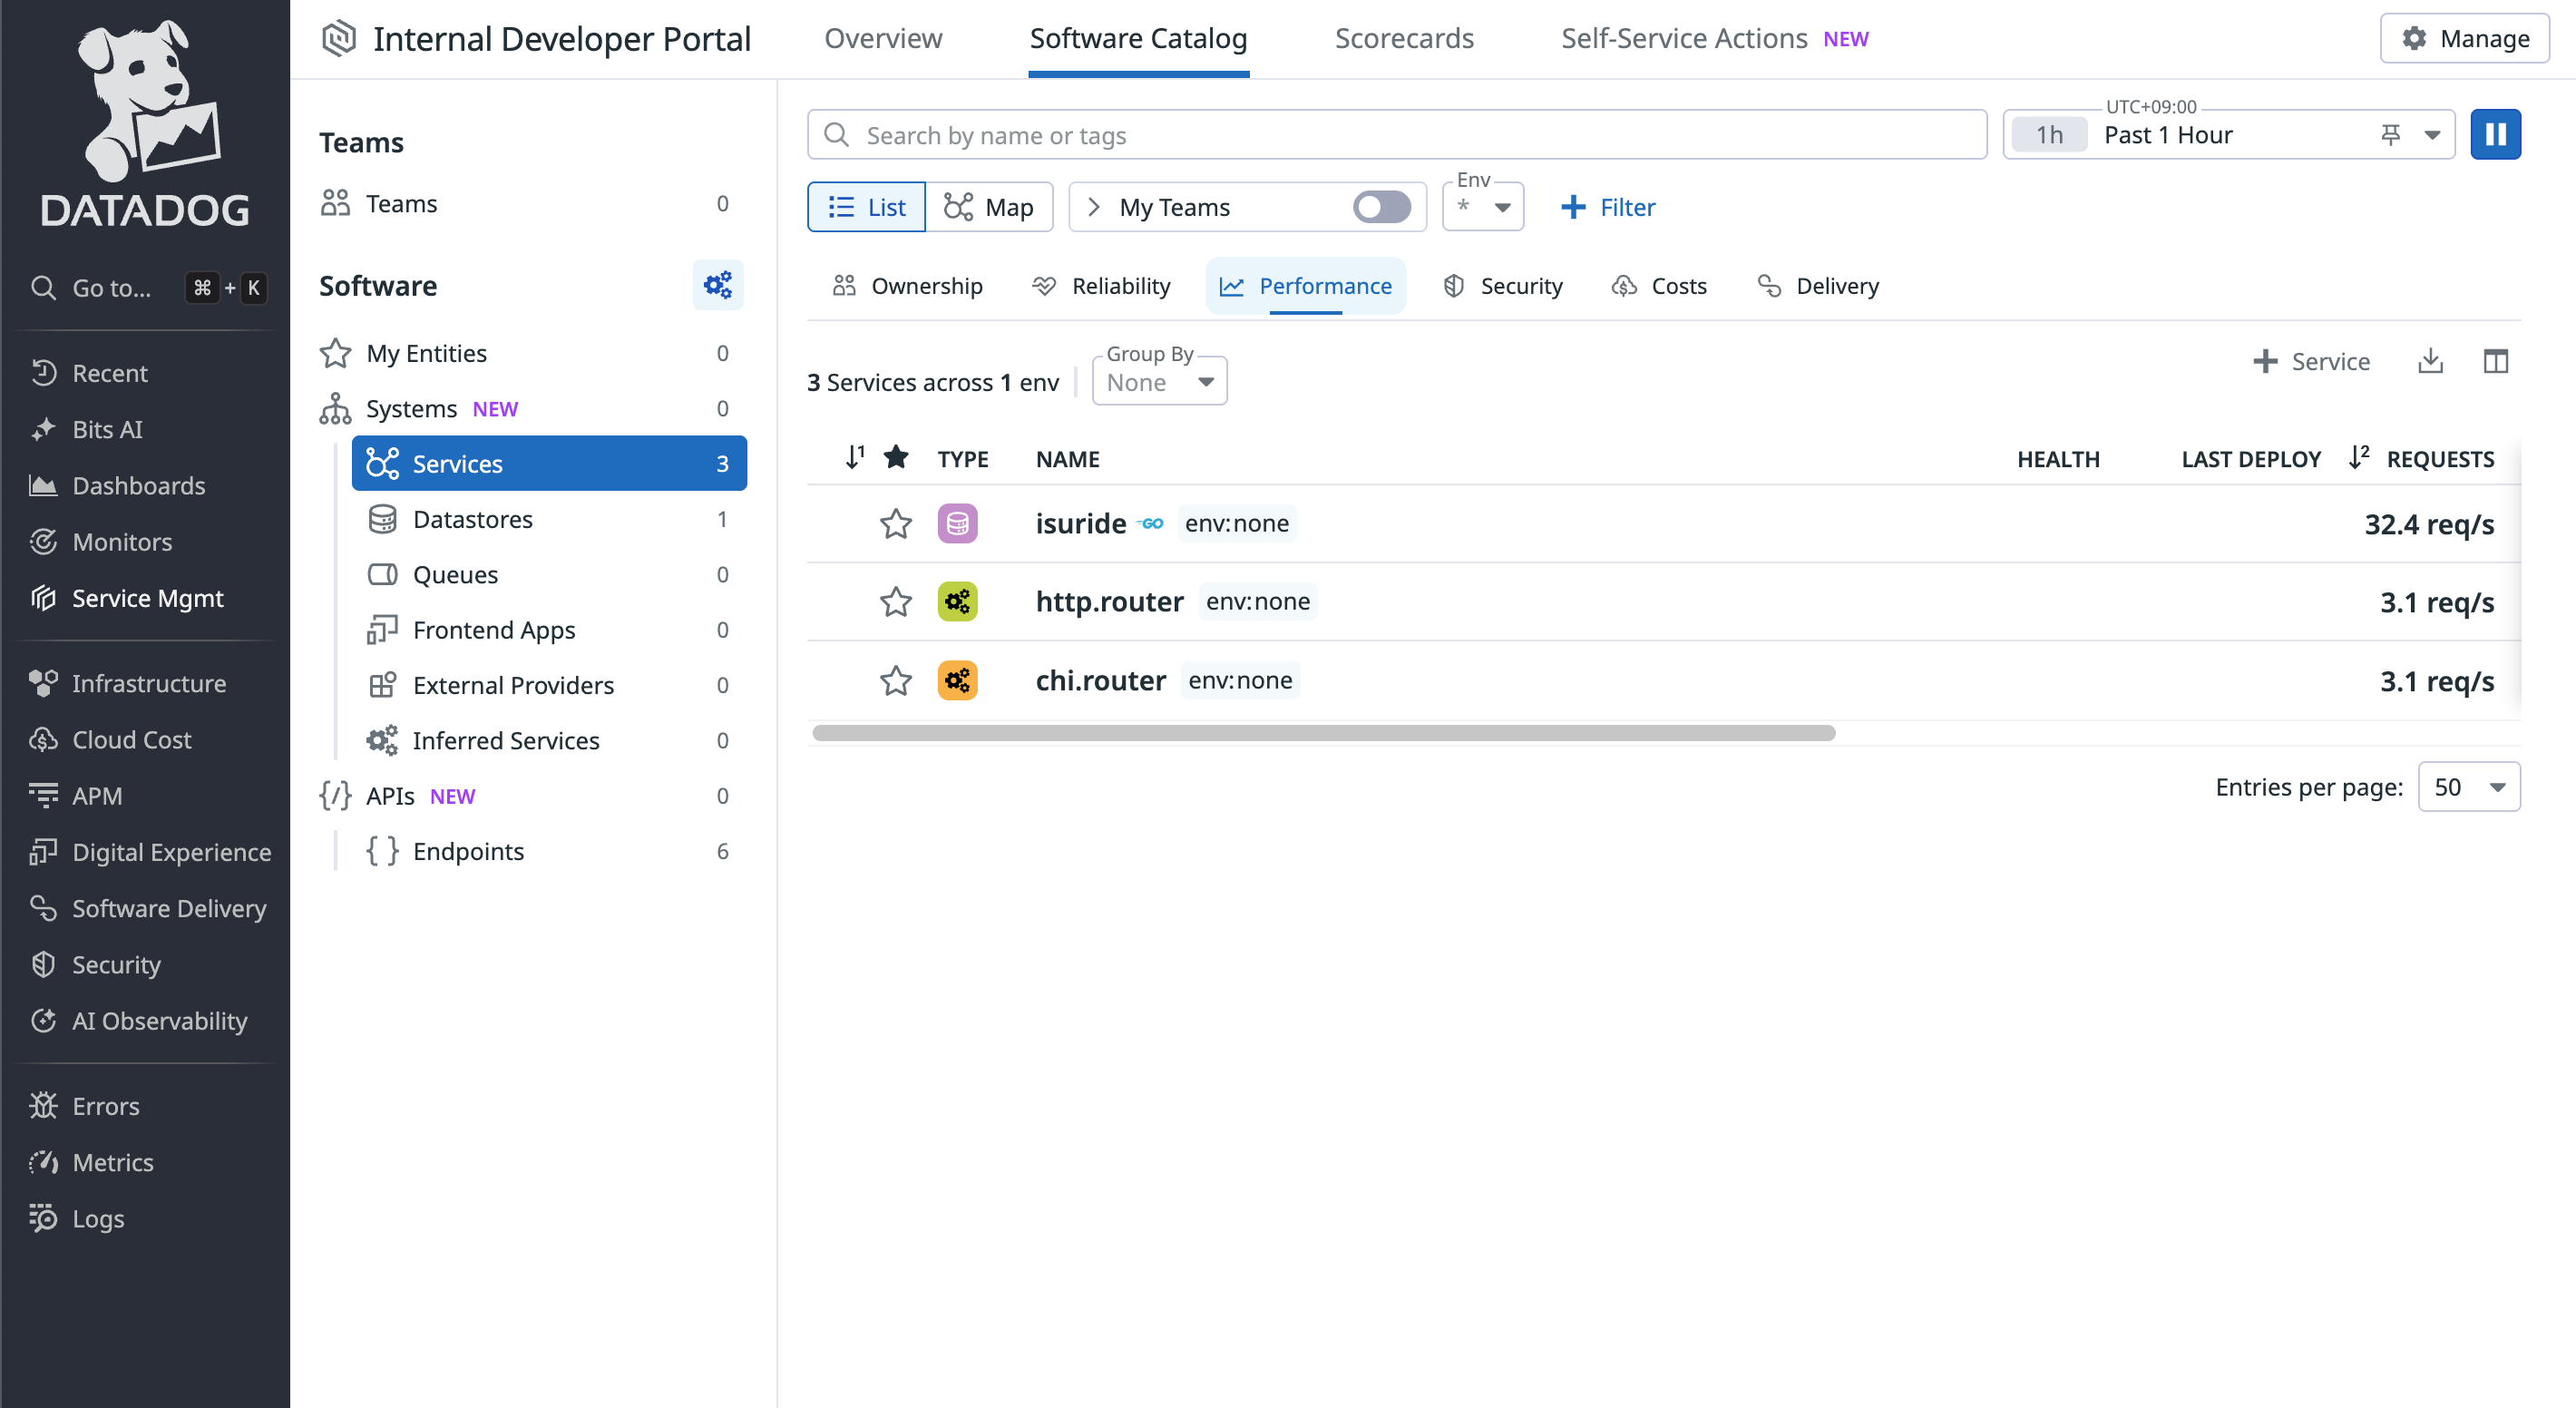Click the search by name or tags field
Image resolution: width=2576 pixels, height=1408 pixels.
pyautogui.click(x=1396, y=134)
